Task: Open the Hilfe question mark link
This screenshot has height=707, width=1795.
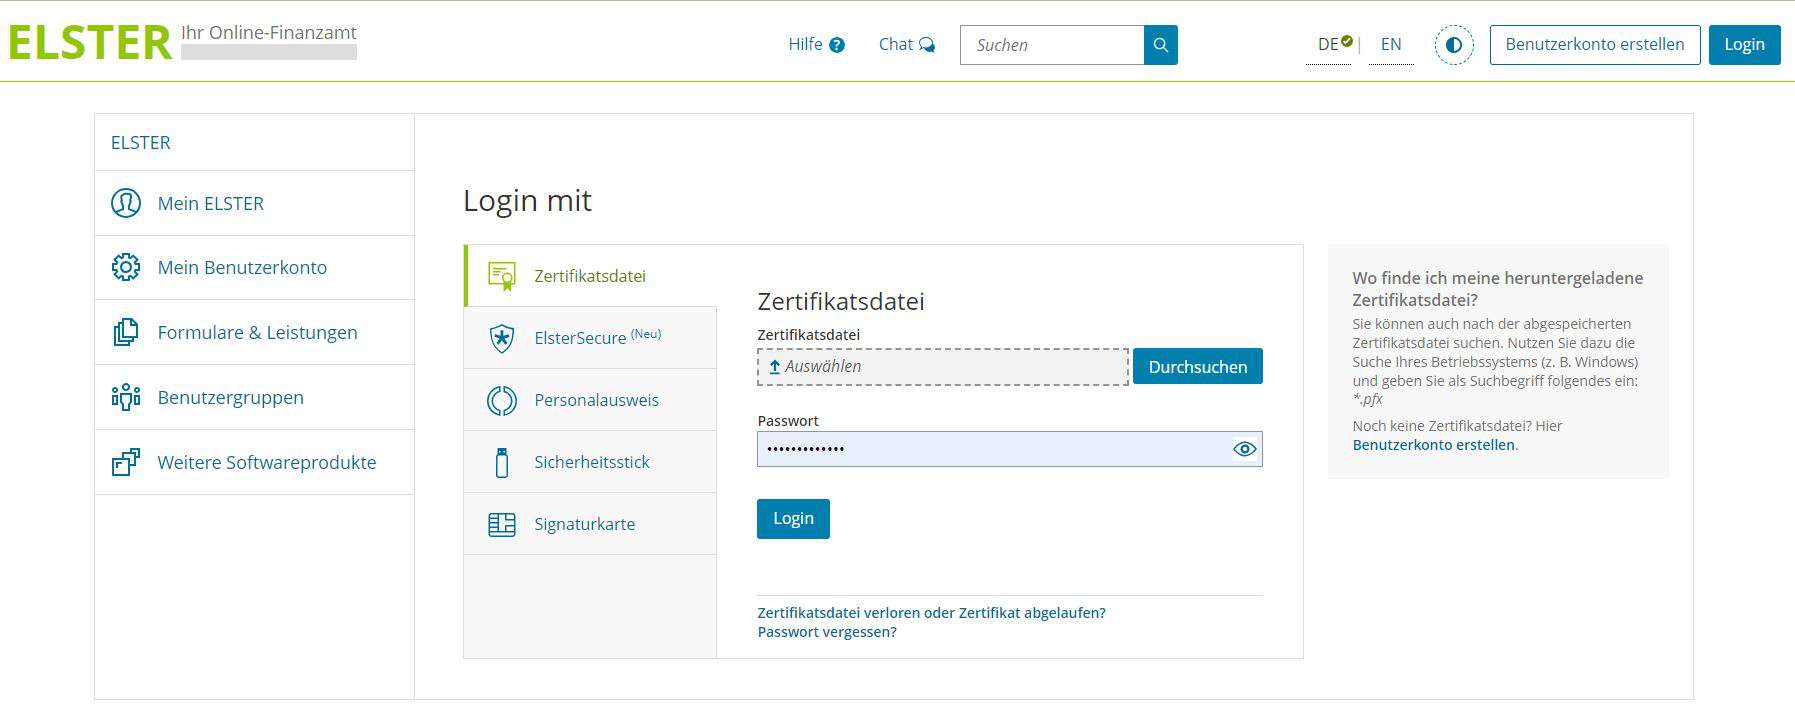Action: 816,45
